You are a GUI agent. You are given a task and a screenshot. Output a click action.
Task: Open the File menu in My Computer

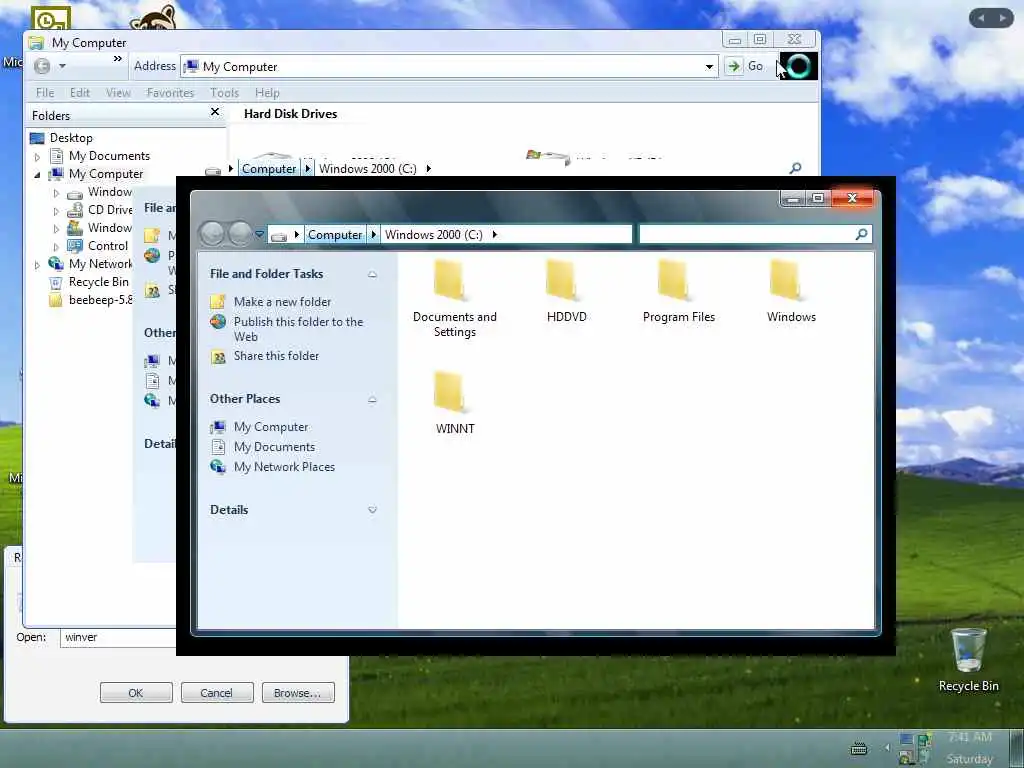pos(45,93)
